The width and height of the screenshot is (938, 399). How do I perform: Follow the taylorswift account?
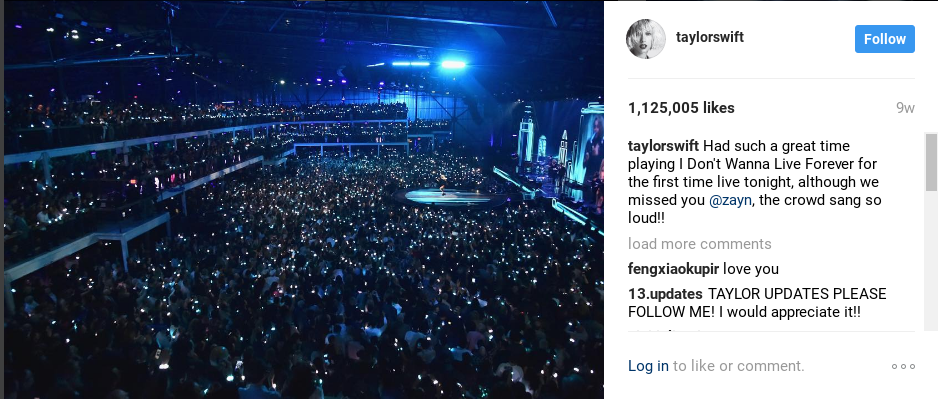(884, 39)
